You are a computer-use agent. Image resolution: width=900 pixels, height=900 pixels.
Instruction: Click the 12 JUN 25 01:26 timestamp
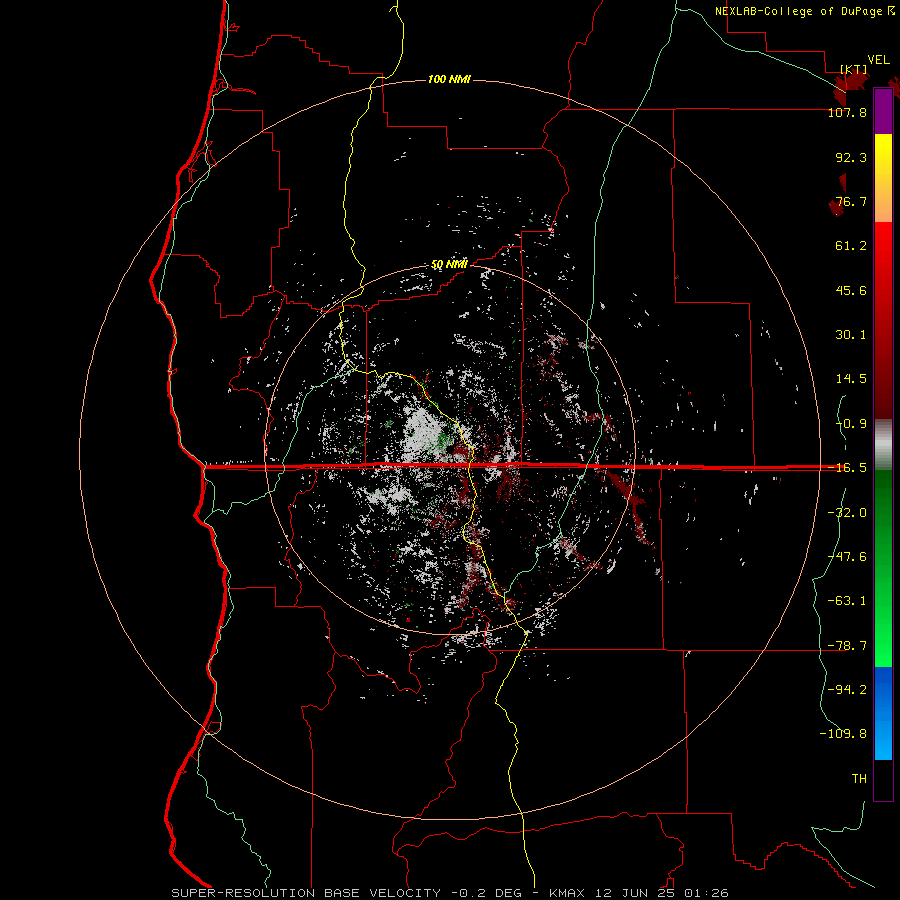pos(662,893)
